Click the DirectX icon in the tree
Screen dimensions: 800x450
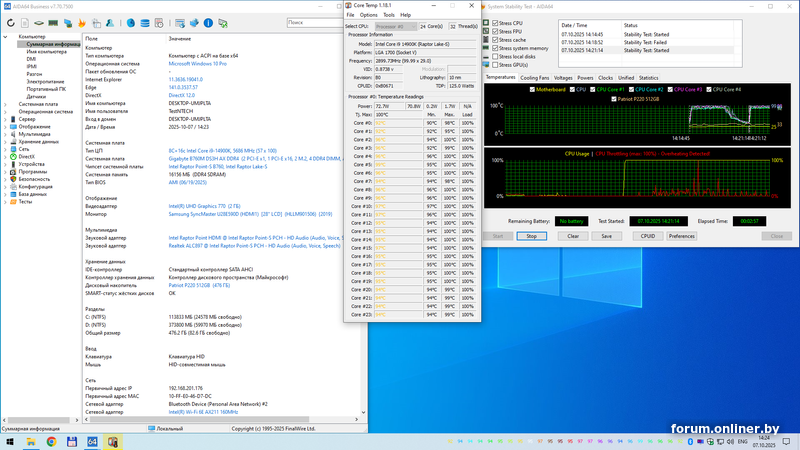(13, 156)
